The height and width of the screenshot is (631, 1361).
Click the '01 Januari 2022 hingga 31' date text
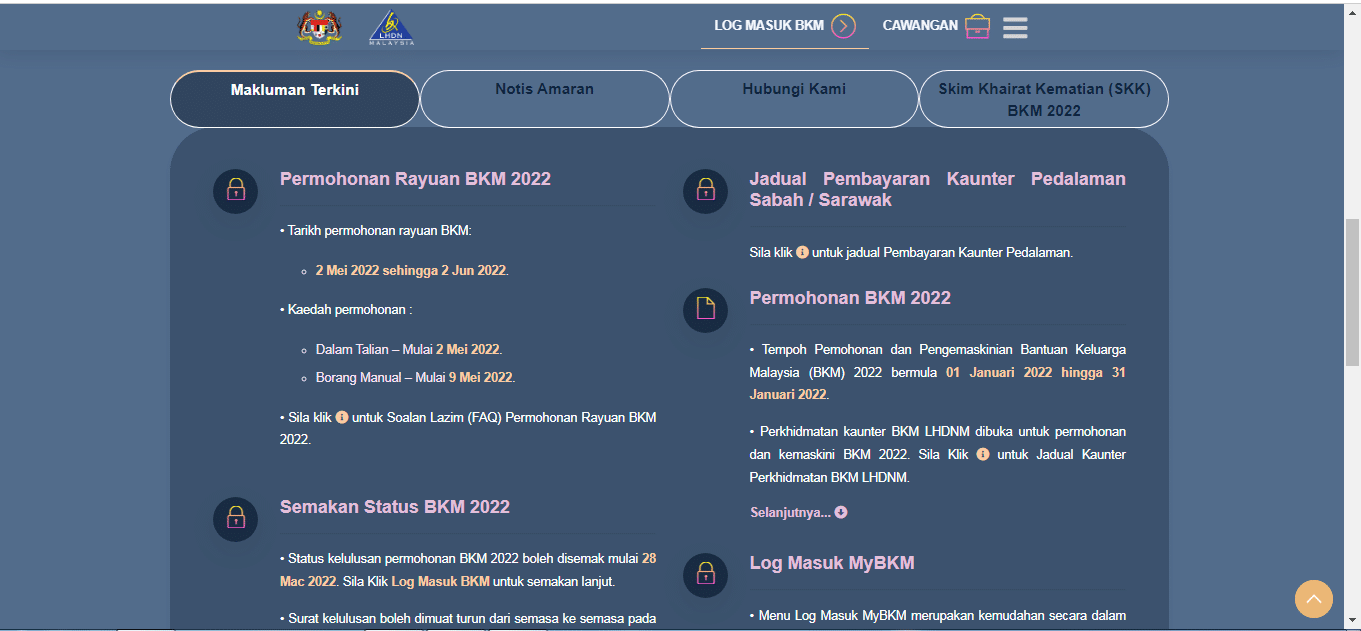[x=1036, y=372]
